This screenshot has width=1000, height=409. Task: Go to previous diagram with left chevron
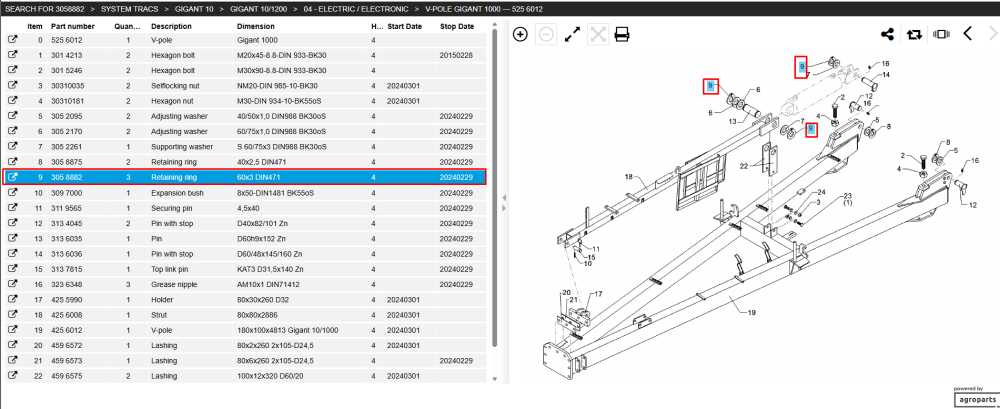click(x=967, y=34)
